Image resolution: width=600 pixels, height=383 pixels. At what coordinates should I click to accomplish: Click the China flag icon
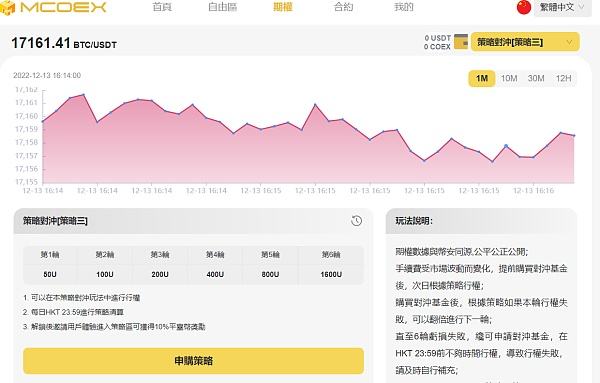click(x=524, y=7)
